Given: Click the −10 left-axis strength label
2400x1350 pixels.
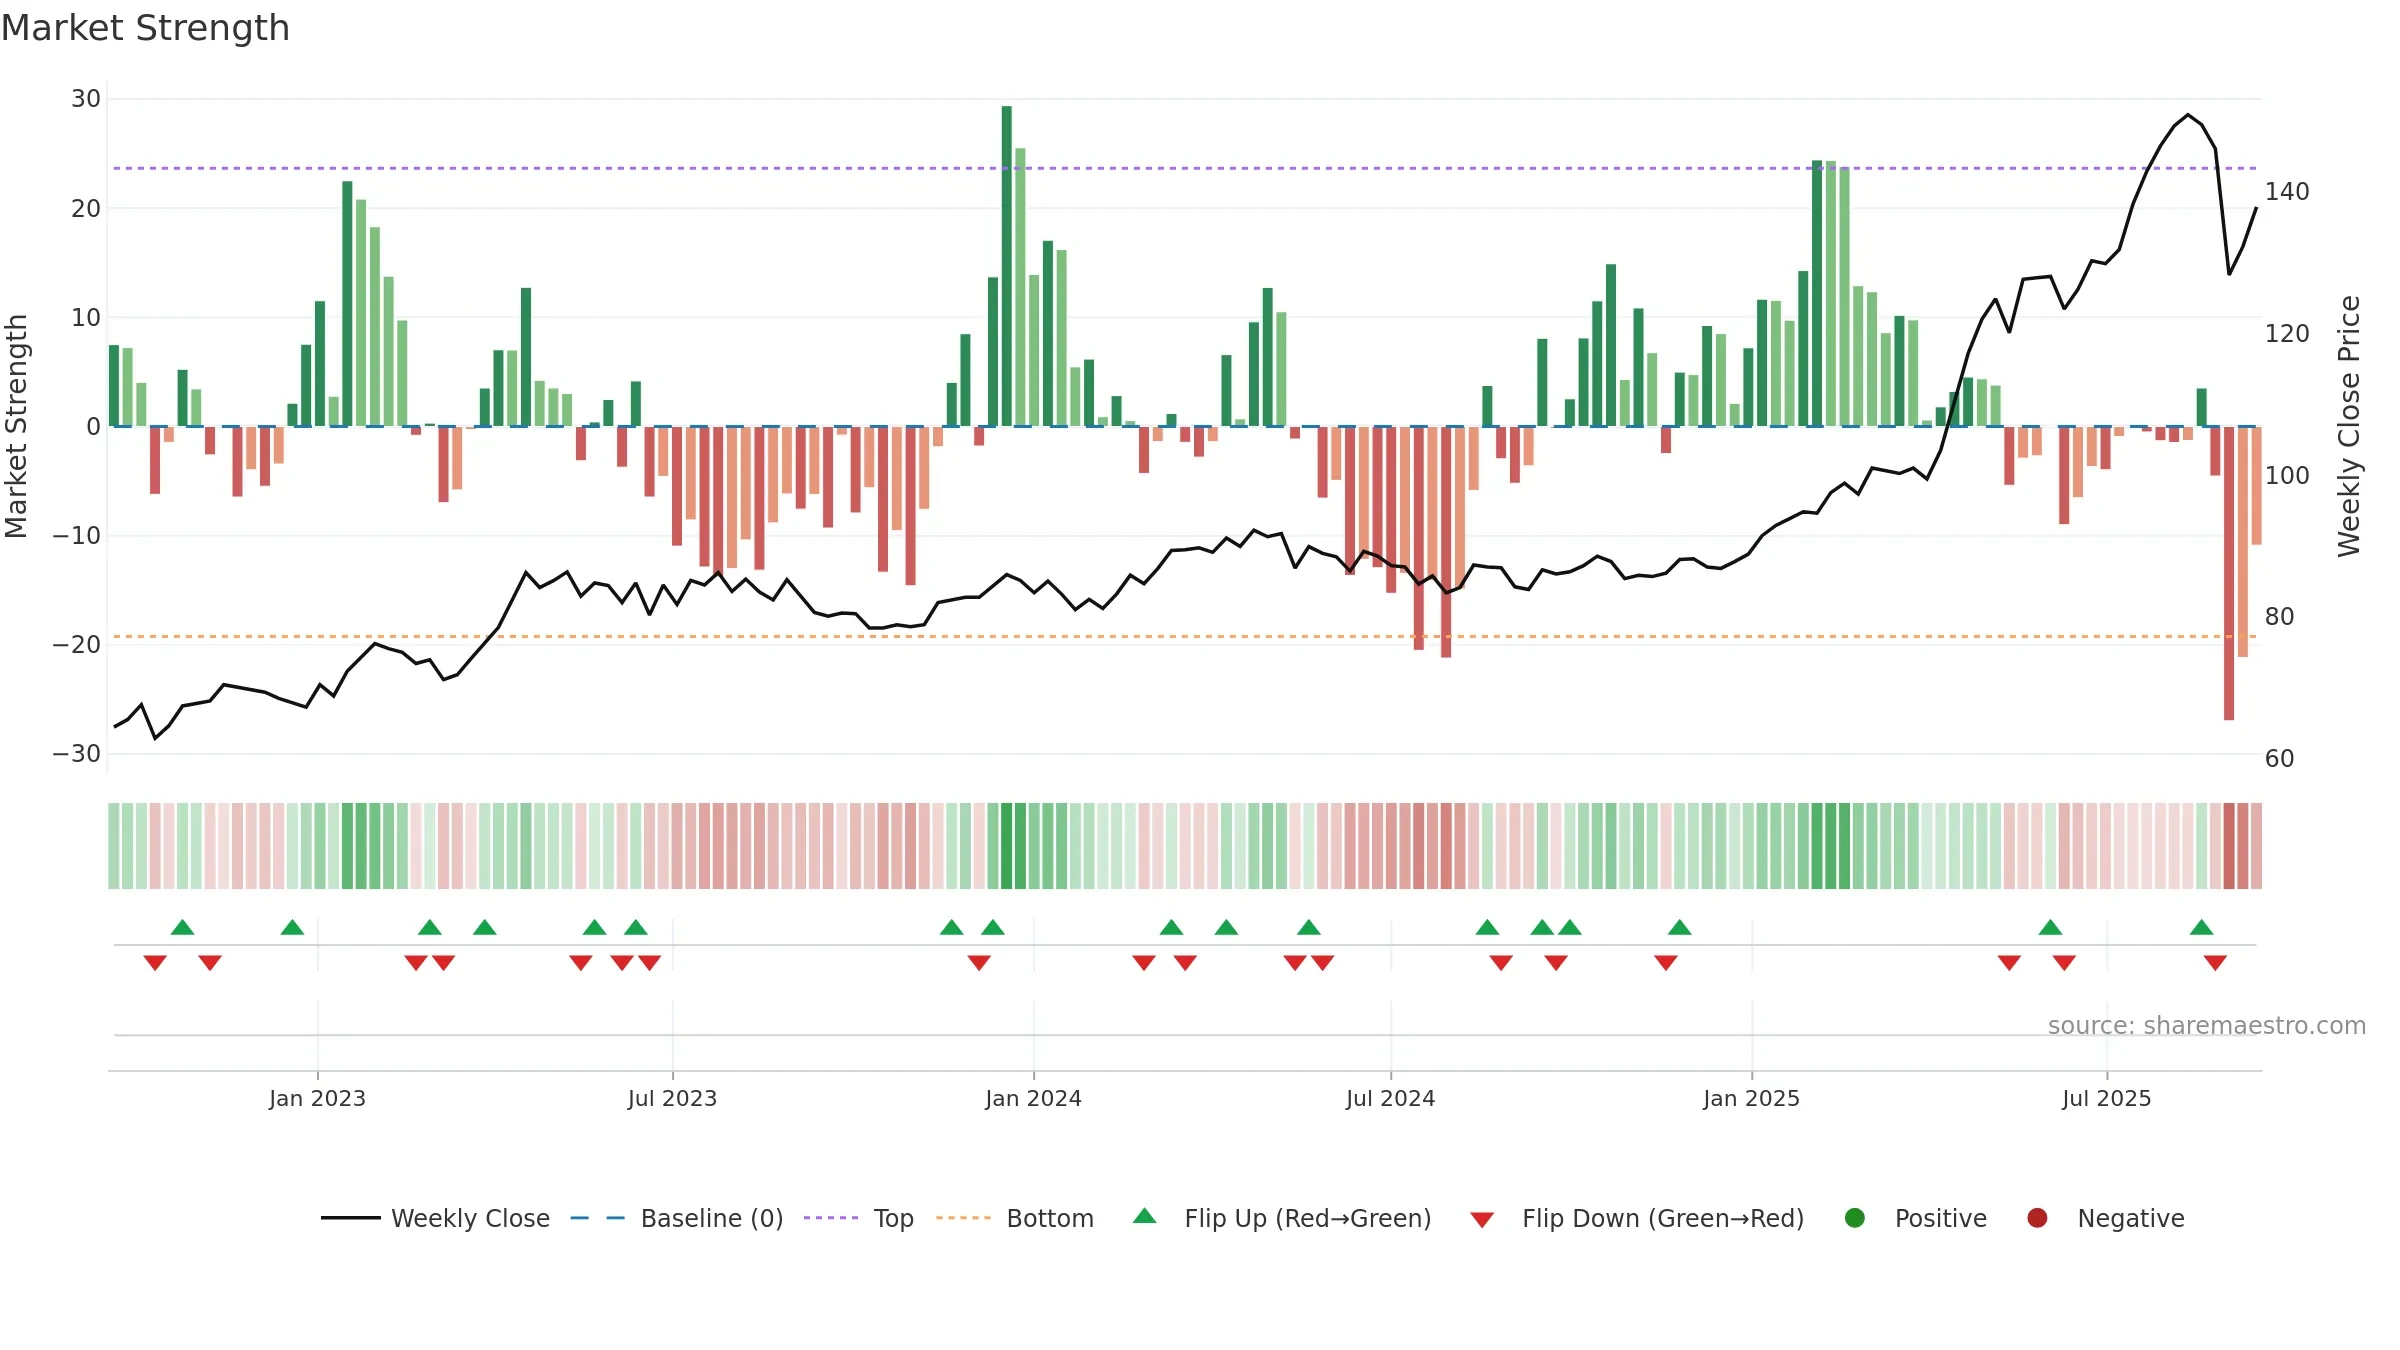Looking at the screenshot, I should coord(77,536).
